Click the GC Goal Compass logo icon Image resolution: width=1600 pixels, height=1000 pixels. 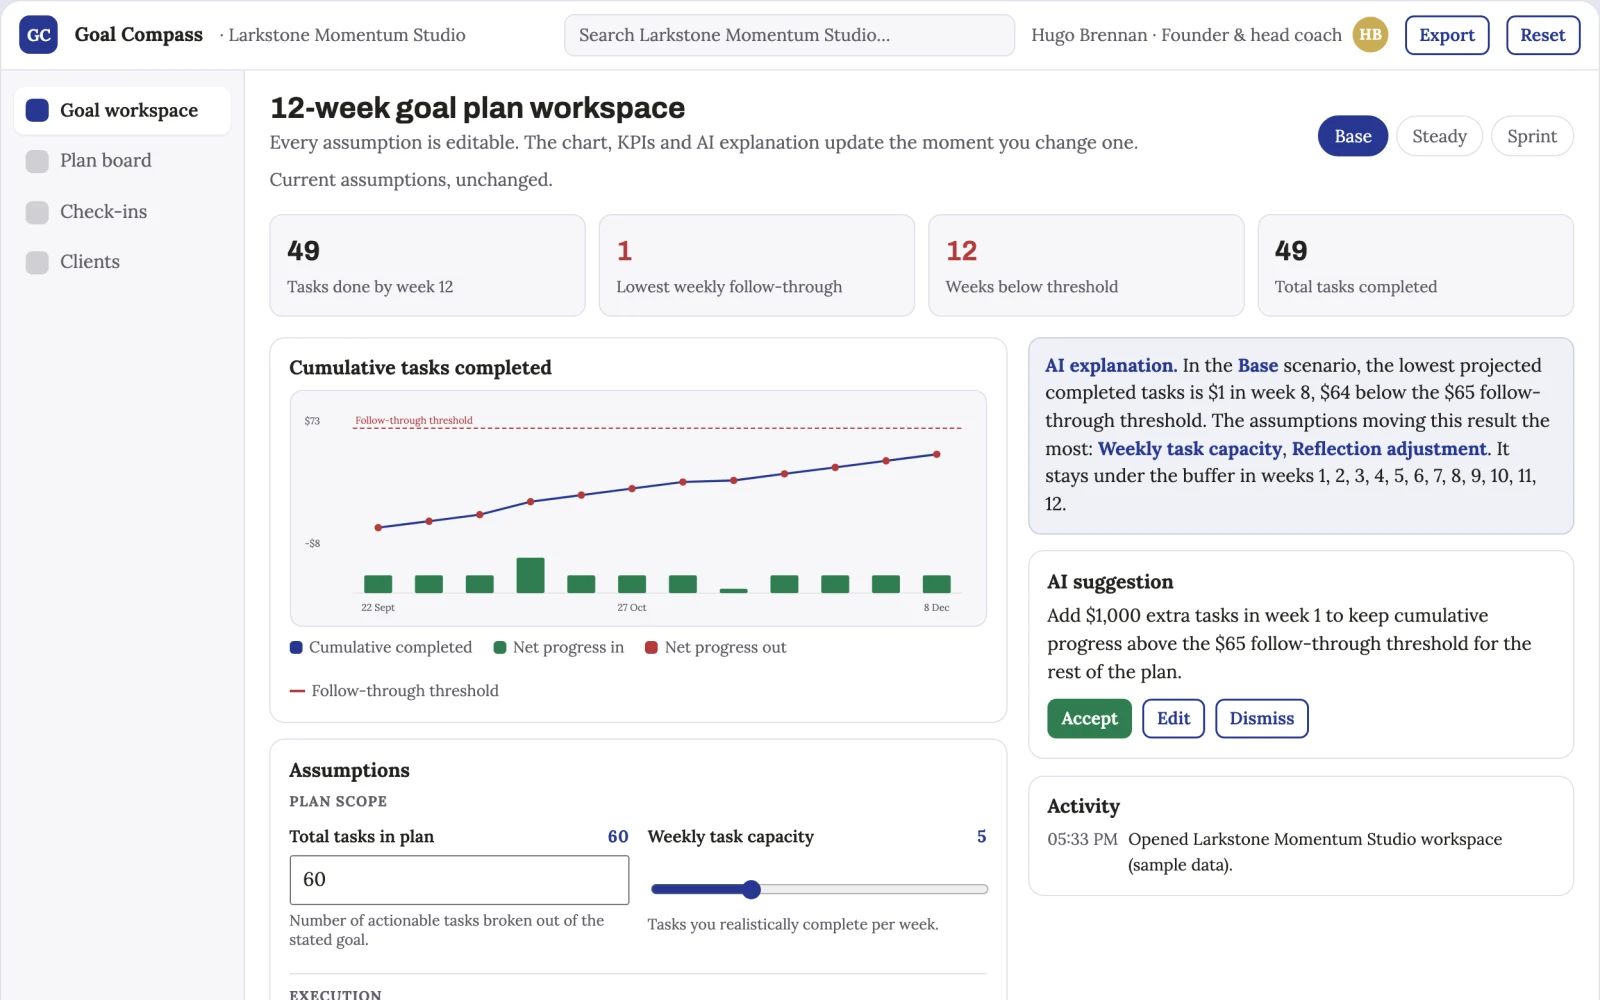pyautogui.click(x=38, y=35)
